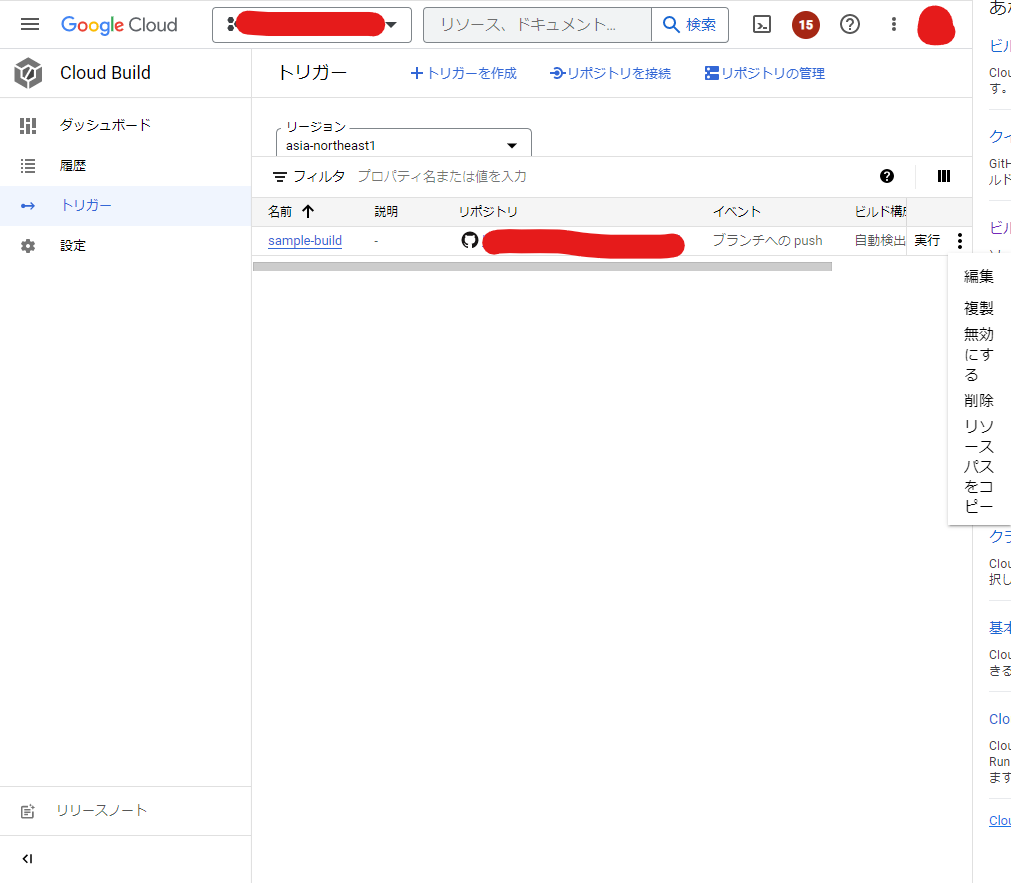Open リリースノート link in sidebar

coord(102,811)
